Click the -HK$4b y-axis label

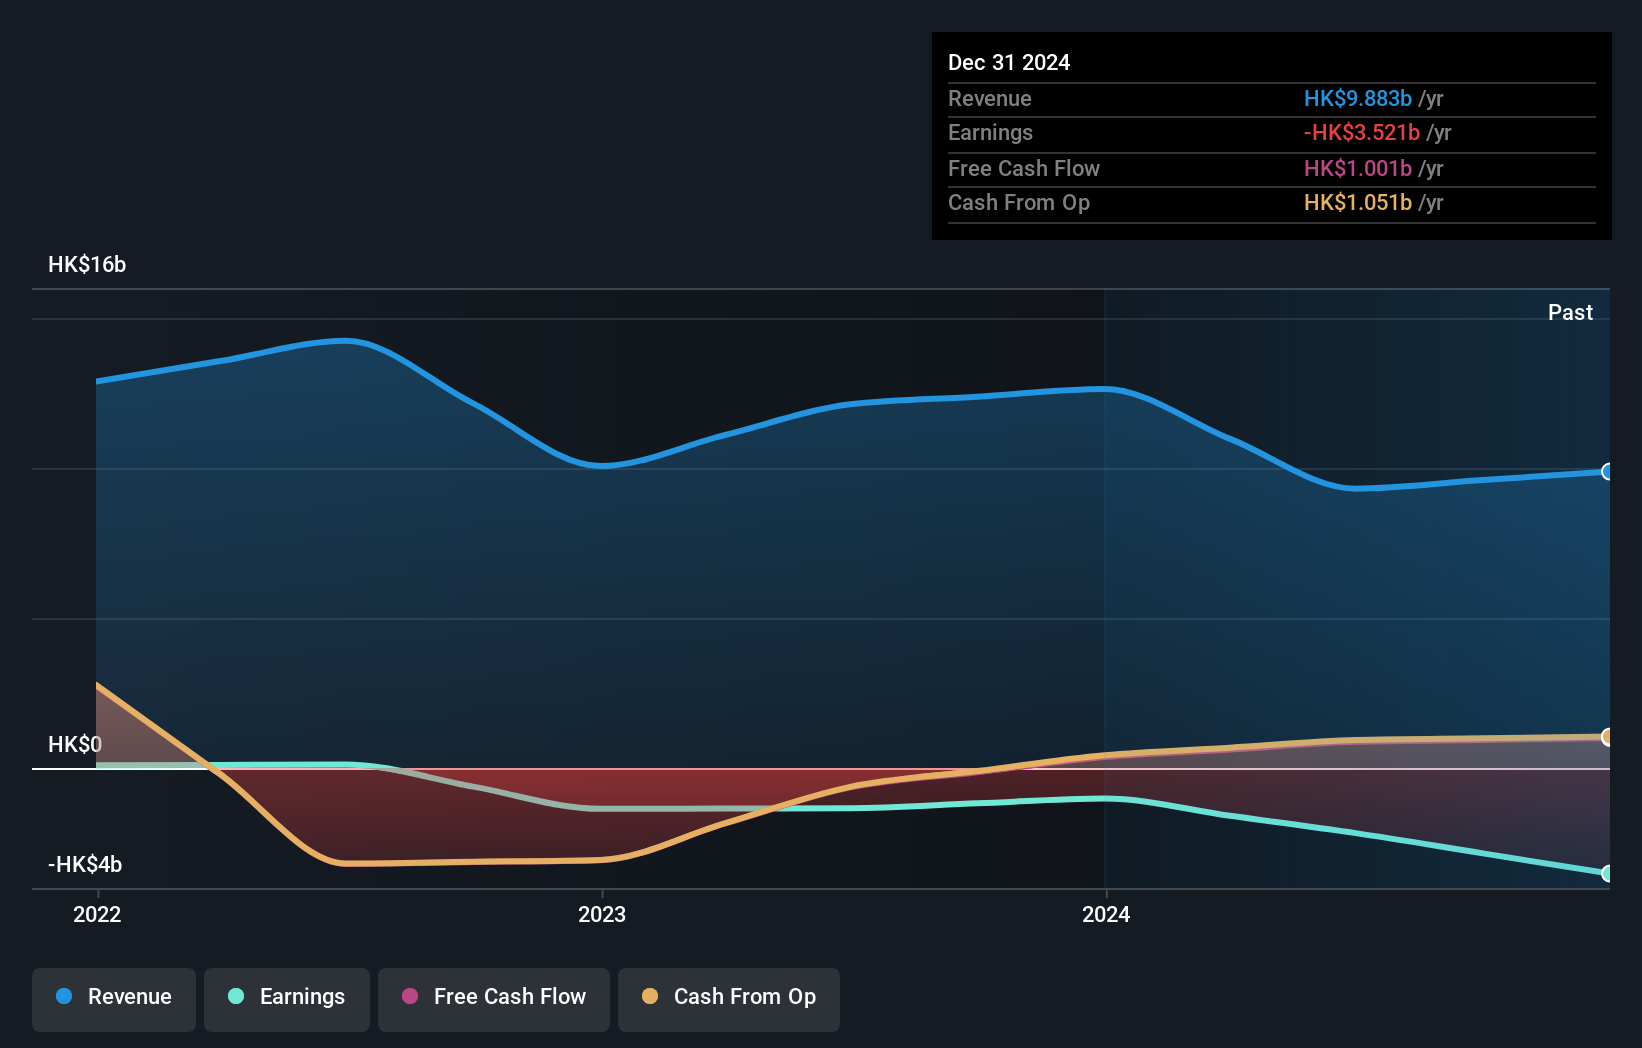(85, 865)
